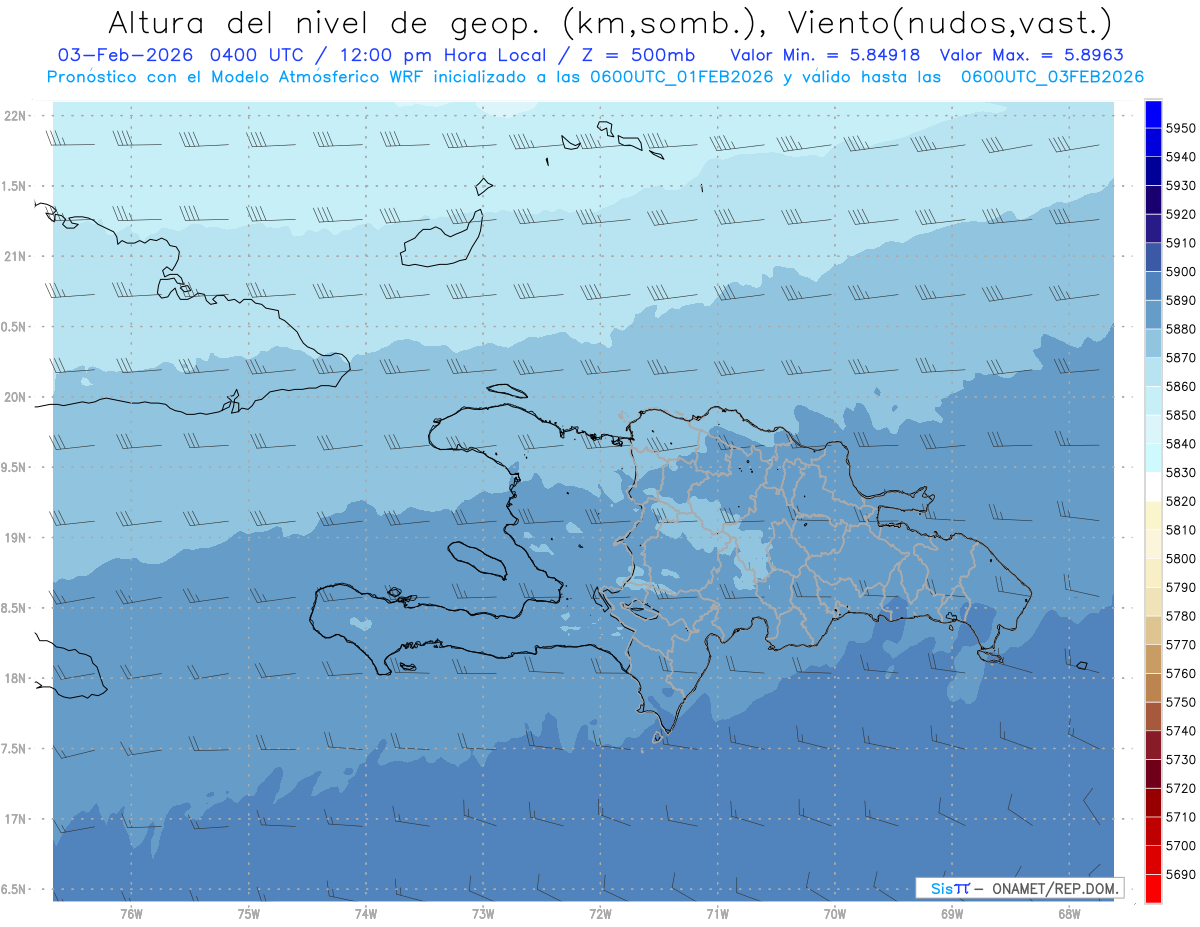
Task: Click the '5690' colorbar value
Action: [x=1181, y=874]
